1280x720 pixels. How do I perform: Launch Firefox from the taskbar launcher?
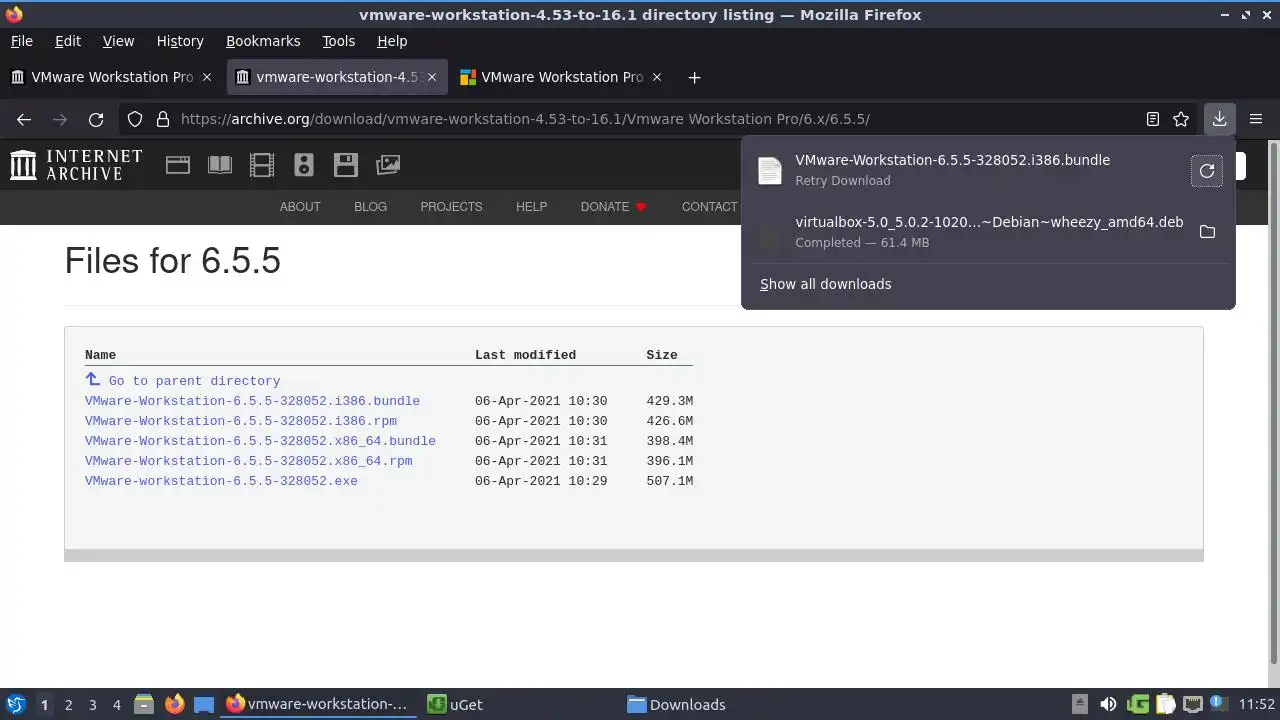pyautogui.click(x=174, y=704)
